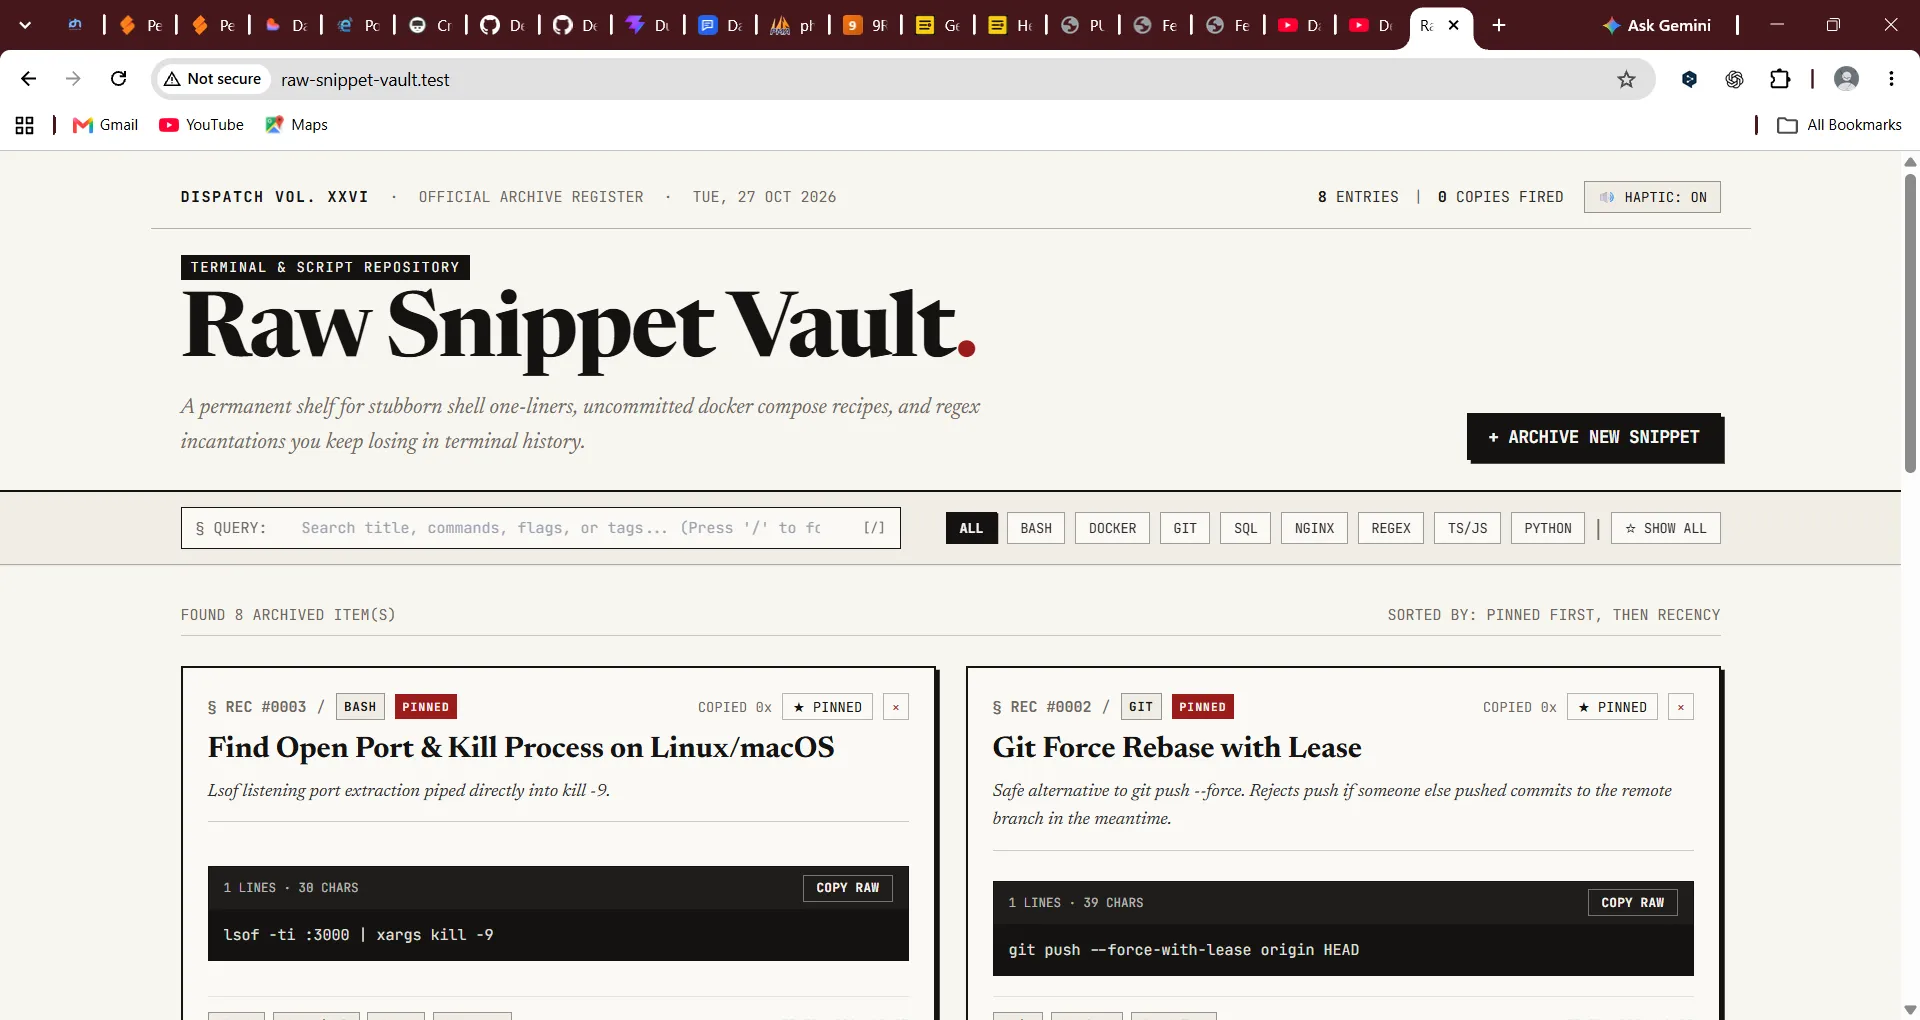Bookmark this page with the star icon
This screenshot has height=1020, width=1920.
point(1626,79)
